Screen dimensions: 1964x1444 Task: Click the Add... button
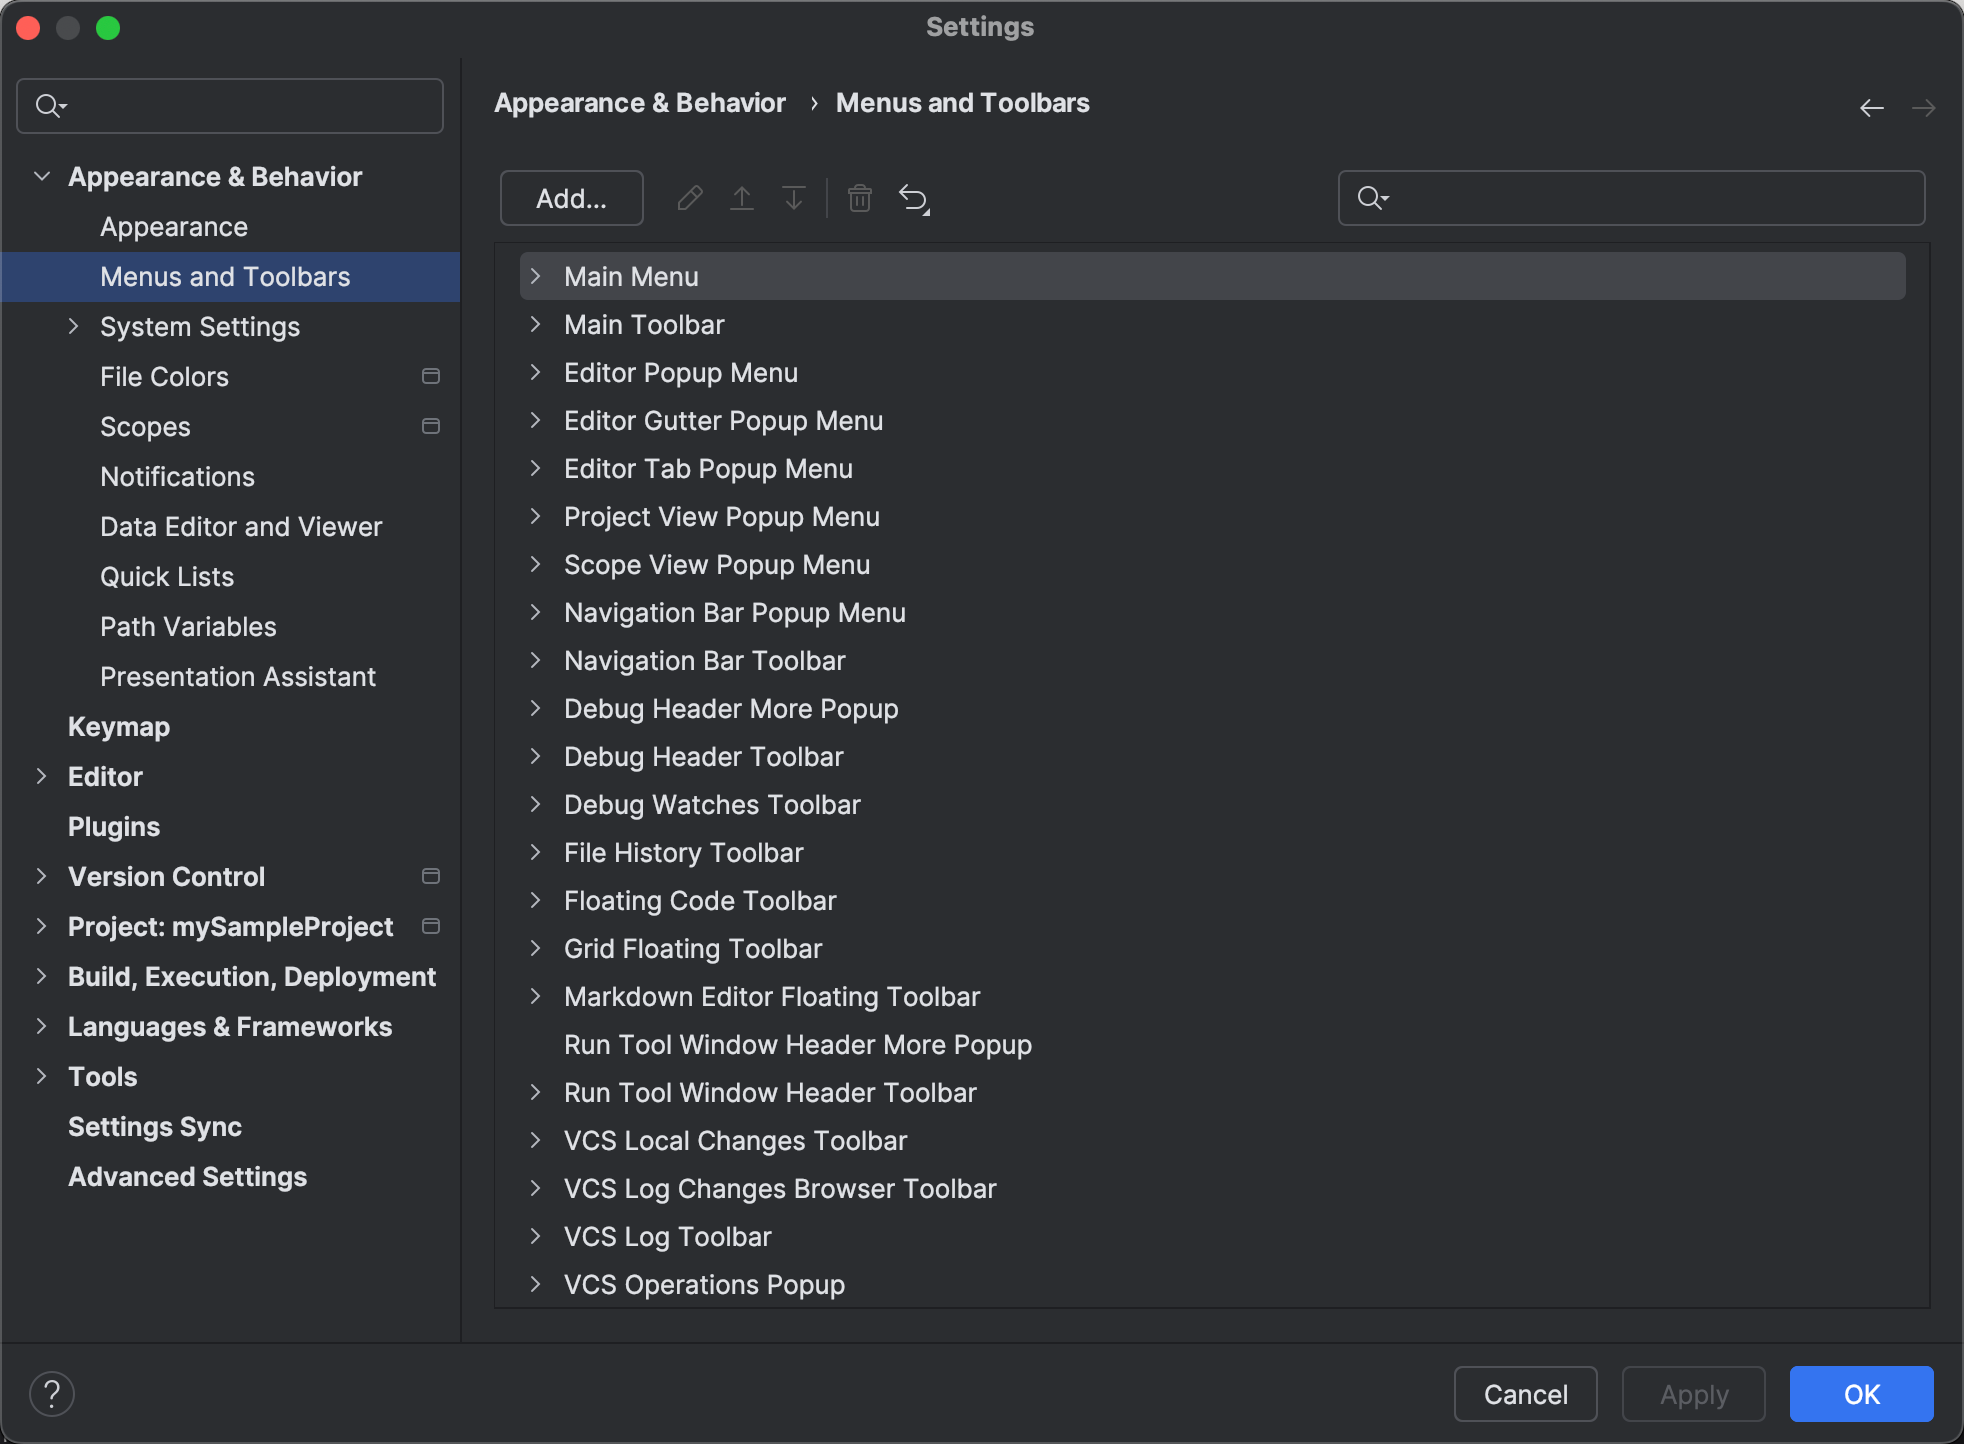571,198
